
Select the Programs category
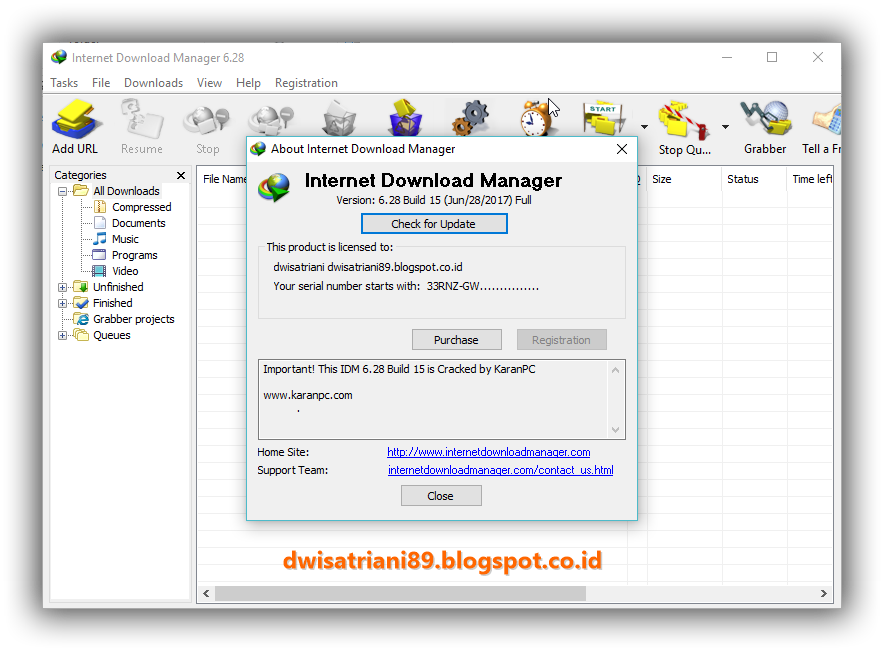pyautogui.click(x=134, y=255)
